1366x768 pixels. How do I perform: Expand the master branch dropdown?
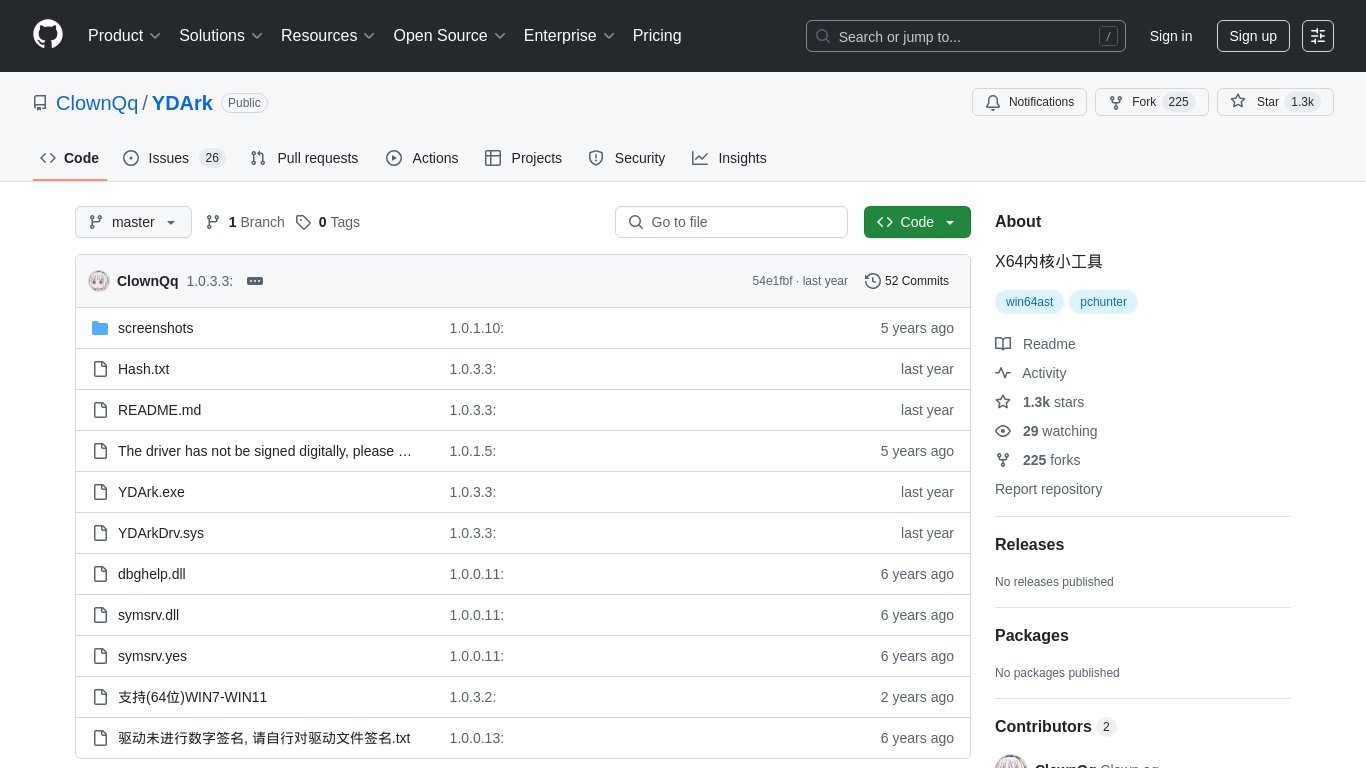pos(133,222)
